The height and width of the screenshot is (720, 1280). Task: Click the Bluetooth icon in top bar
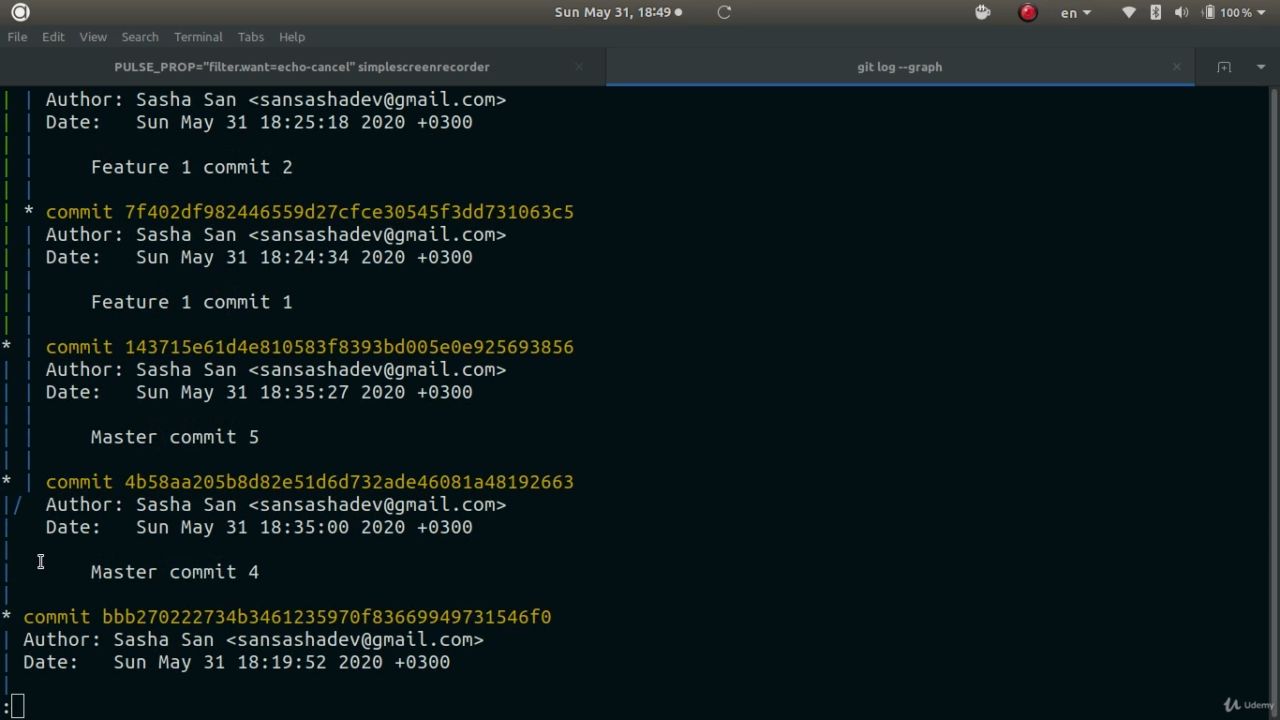click(1156, 13)
